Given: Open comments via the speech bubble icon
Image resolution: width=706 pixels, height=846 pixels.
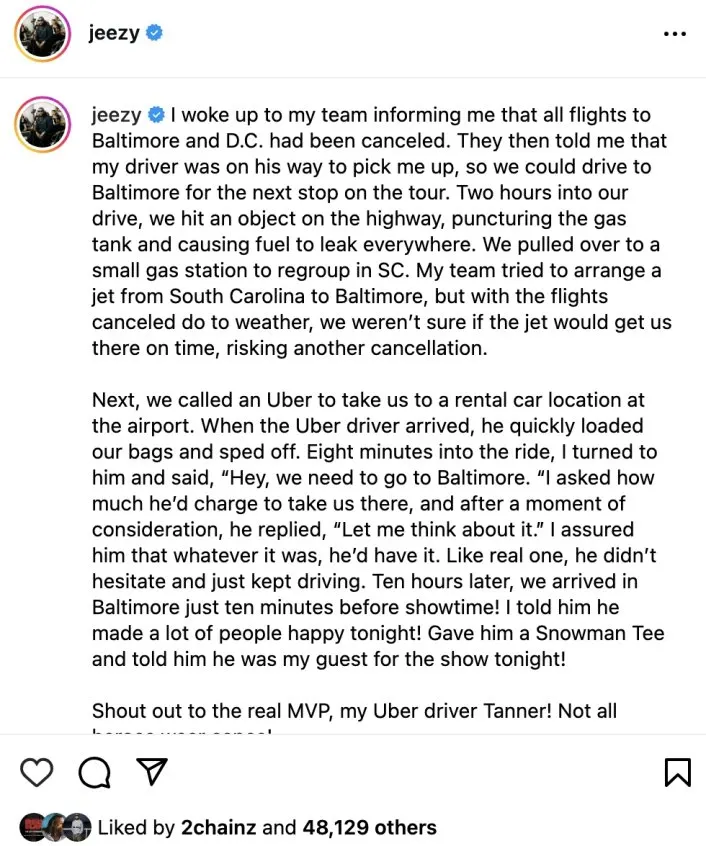Looking at the screenshot, I should click(94, 772).
